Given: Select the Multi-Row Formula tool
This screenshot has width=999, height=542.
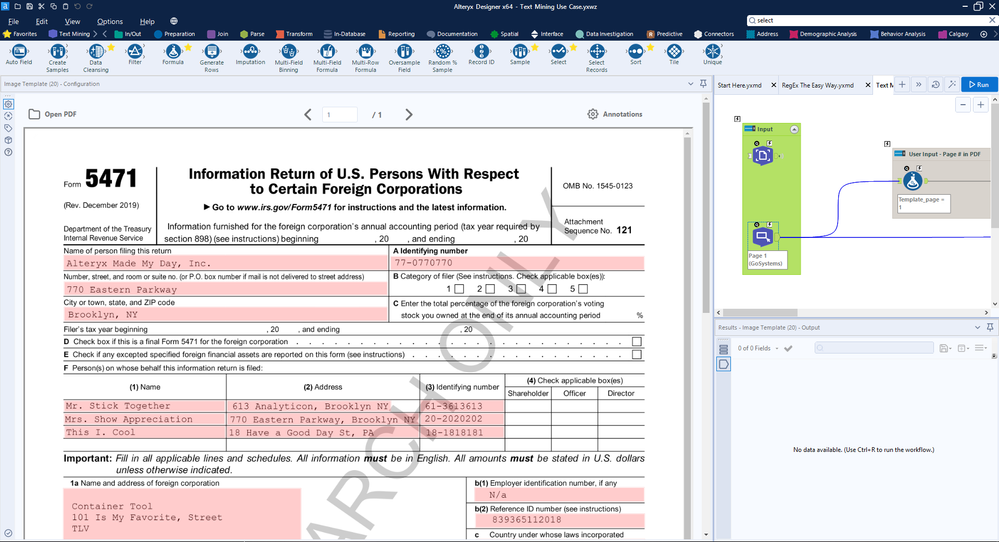Looking at the screenshot, I should click(x=366, y=58).
